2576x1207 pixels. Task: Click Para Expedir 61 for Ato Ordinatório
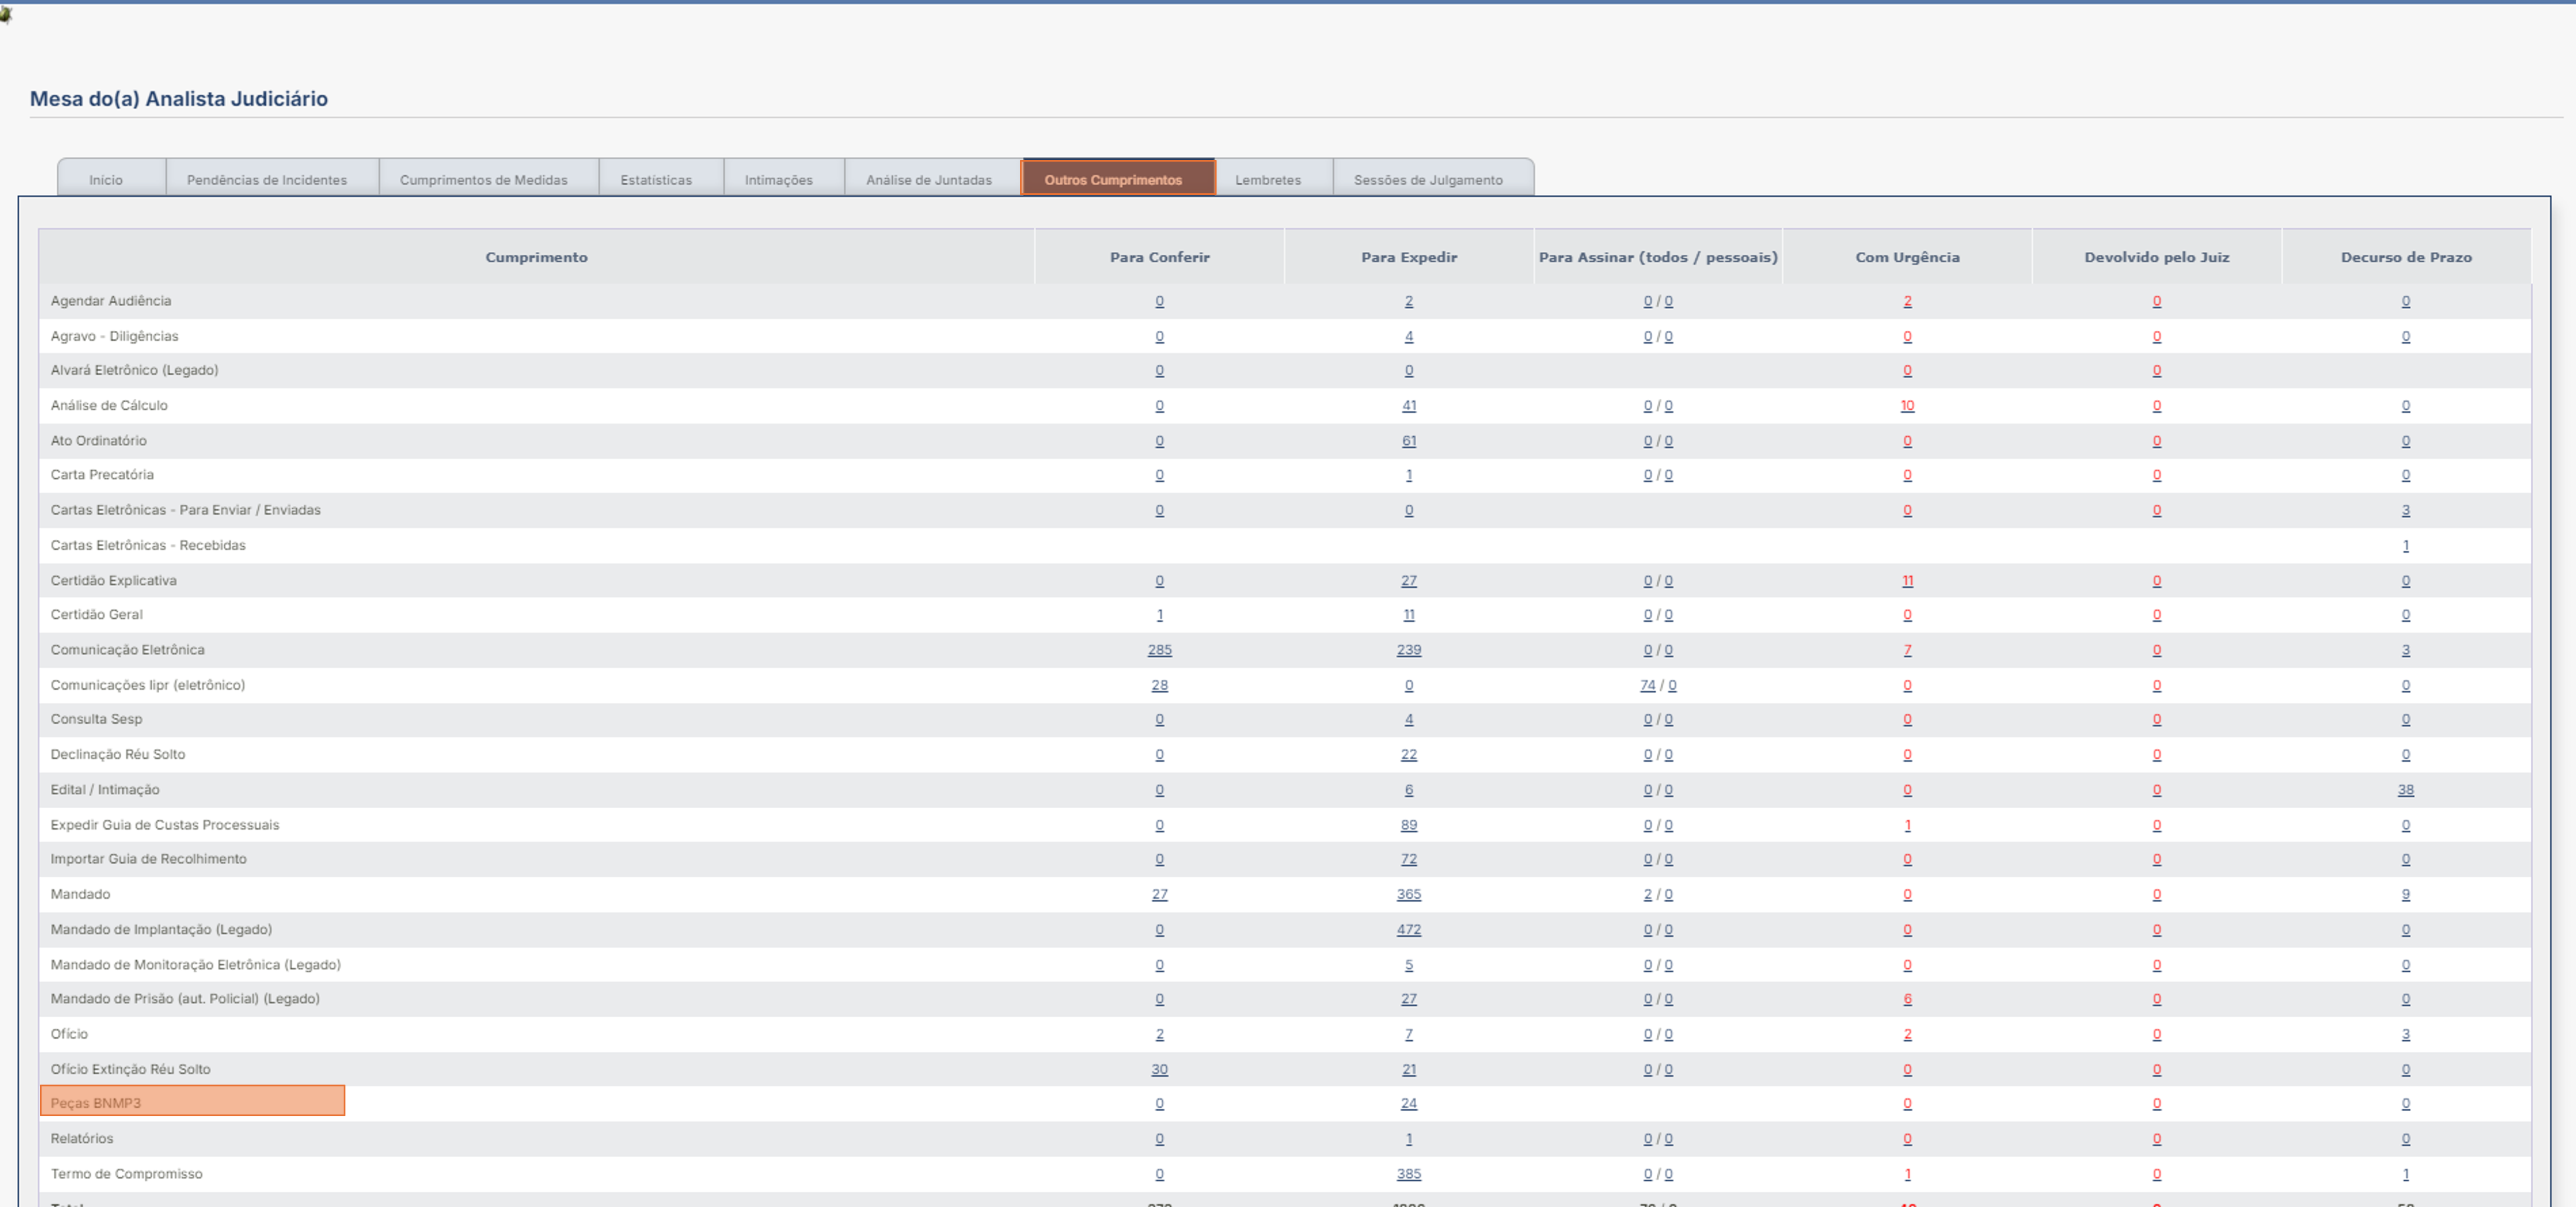1409,440
